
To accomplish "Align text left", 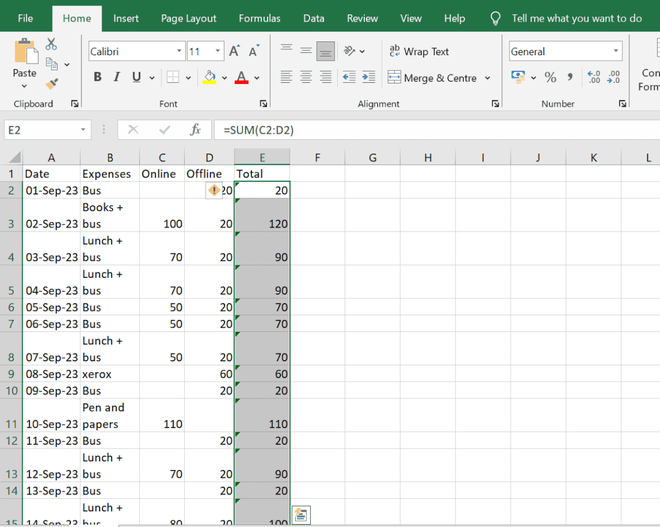I will 286,77.
